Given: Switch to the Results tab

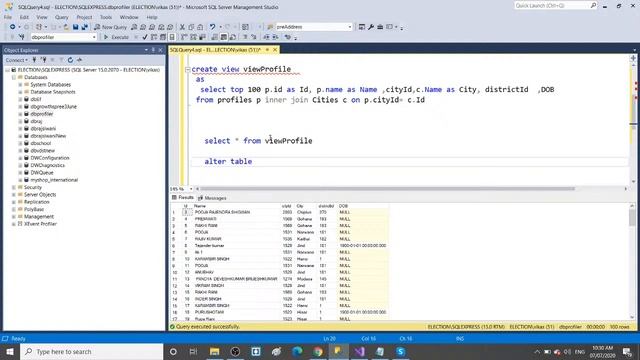Looking at the screenshot, I should pos(182,198).
